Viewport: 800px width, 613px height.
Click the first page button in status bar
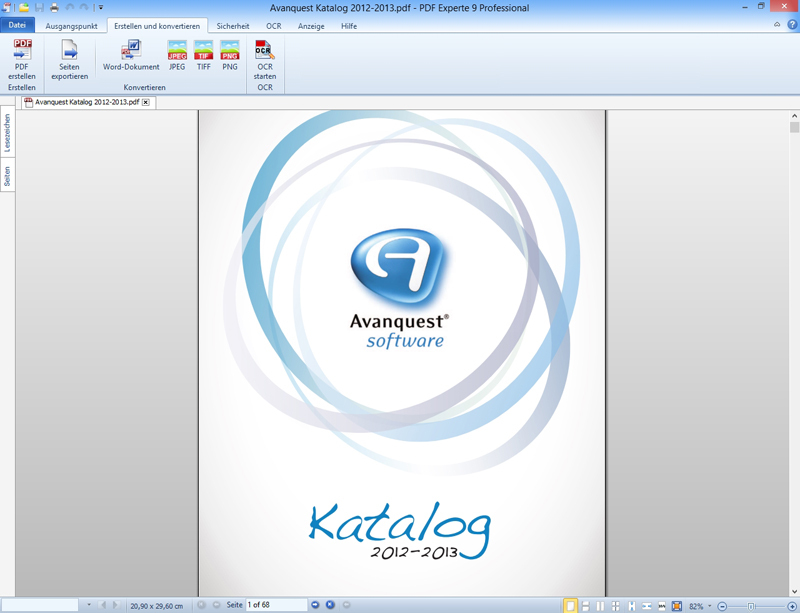click(x=201, y=605)
